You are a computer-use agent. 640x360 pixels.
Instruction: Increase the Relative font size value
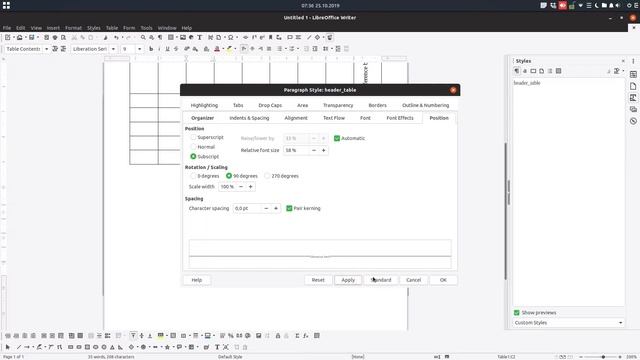click(x=324, y=151)
